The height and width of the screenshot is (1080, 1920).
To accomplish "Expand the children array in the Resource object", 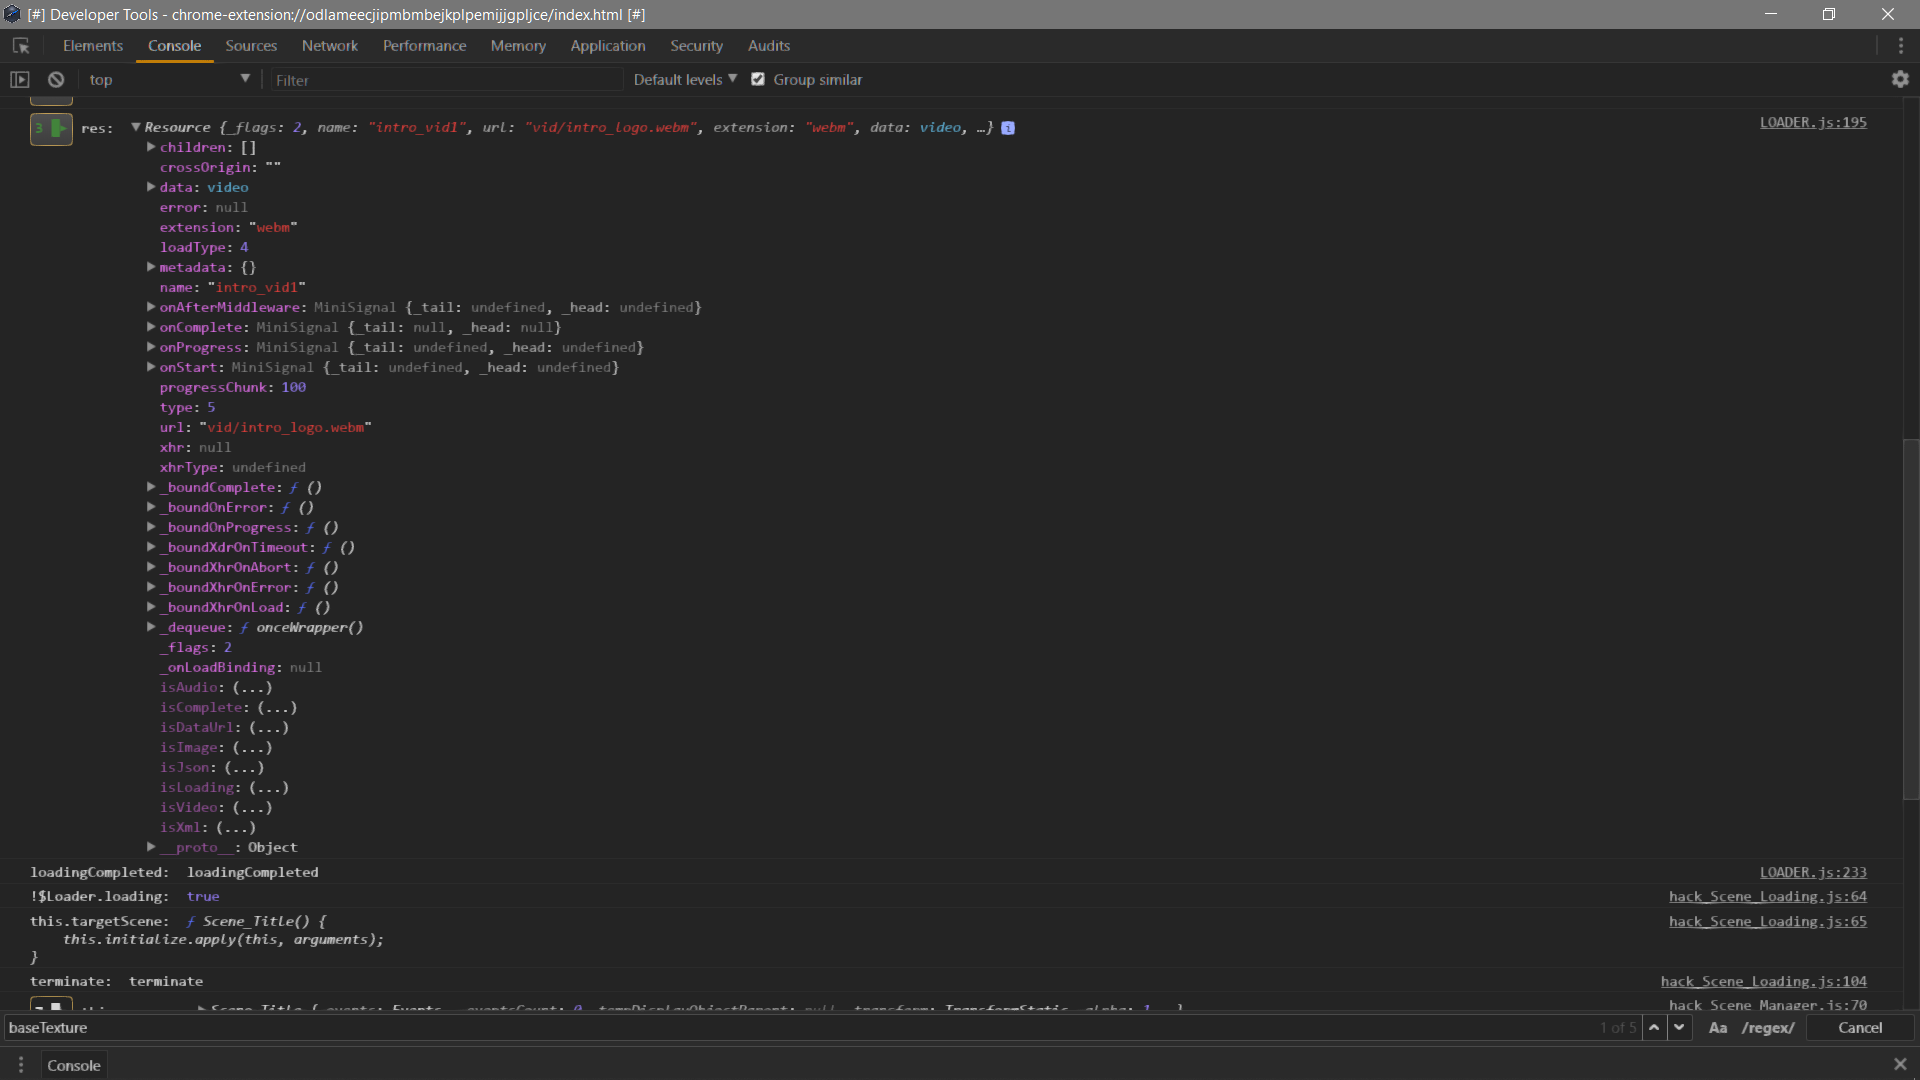I will (151, 147).
